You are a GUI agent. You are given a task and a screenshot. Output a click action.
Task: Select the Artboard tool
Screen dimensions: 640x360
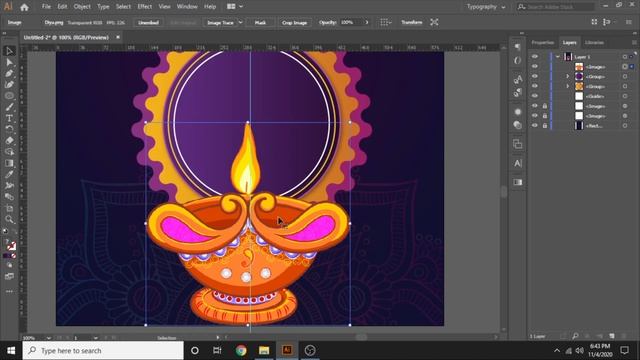tap(9, 208)
